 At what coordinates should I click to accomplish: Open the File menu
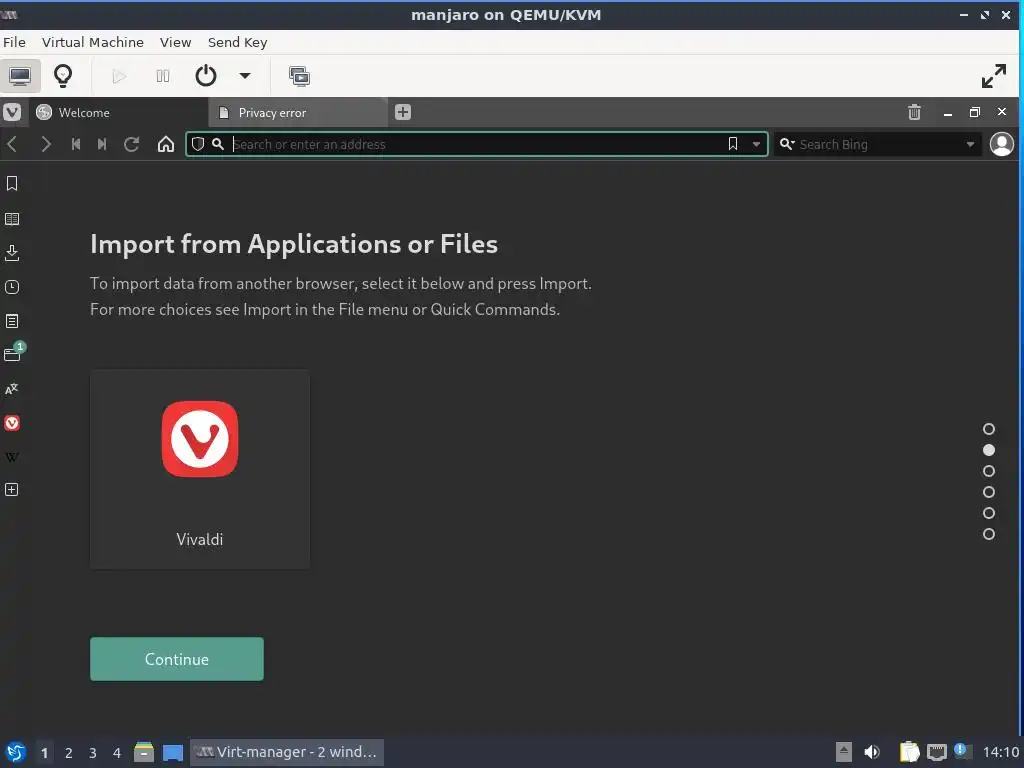point(14,42)
